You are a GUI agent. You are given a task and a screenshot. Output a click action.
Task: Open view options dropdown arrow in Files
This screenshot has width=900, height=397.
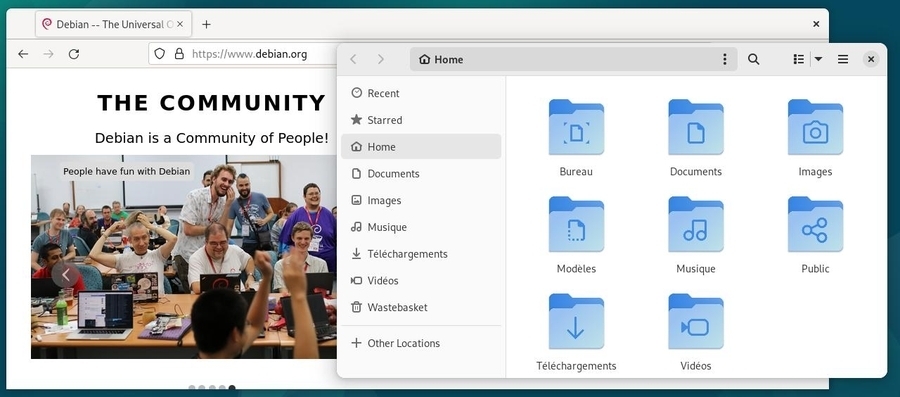tap(818, 59)
